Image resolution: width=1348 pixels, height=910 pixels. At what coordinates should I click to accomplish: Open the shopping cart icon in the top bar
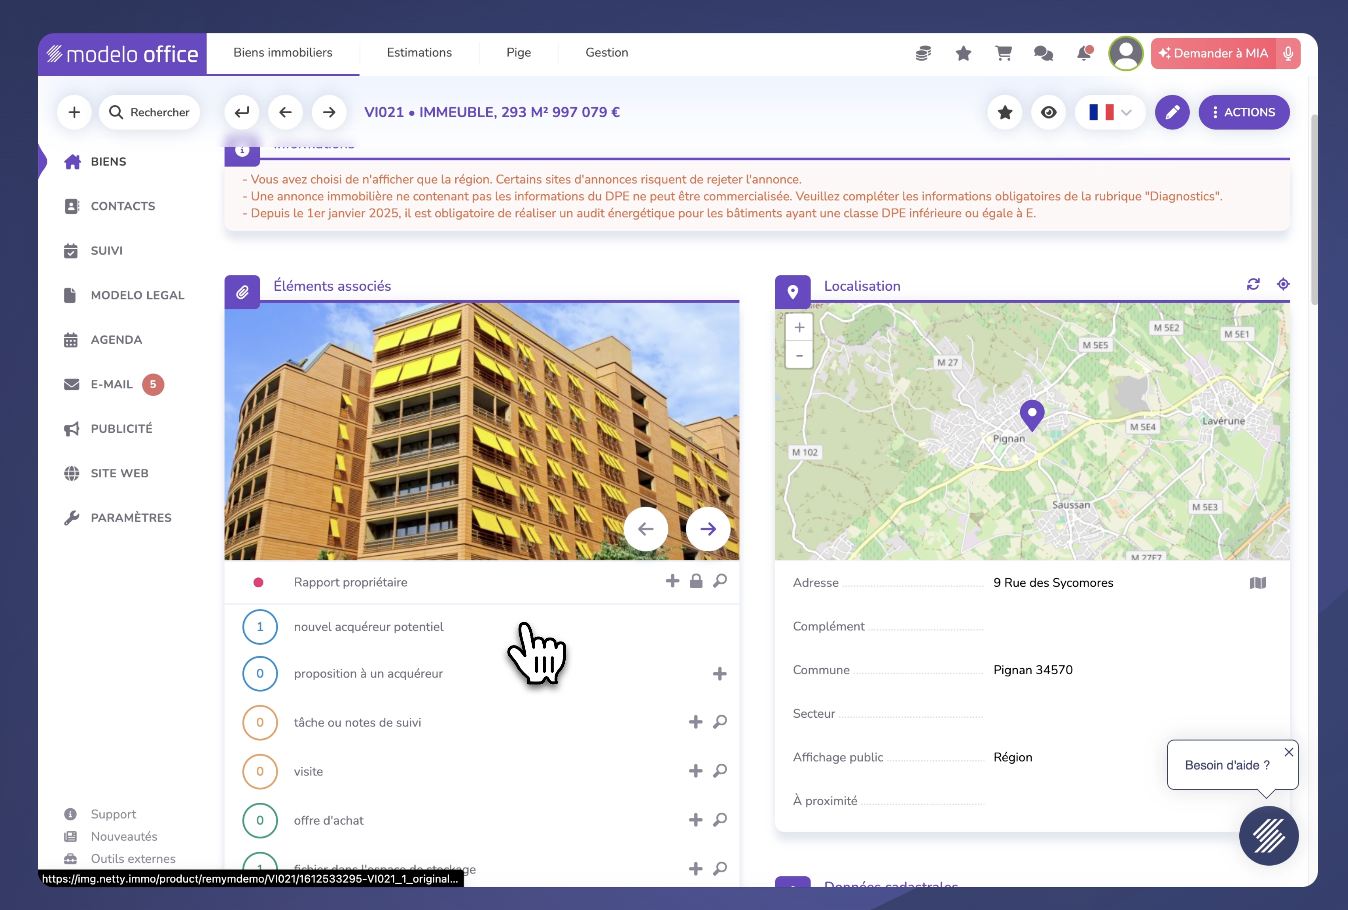coord(1003,53)
